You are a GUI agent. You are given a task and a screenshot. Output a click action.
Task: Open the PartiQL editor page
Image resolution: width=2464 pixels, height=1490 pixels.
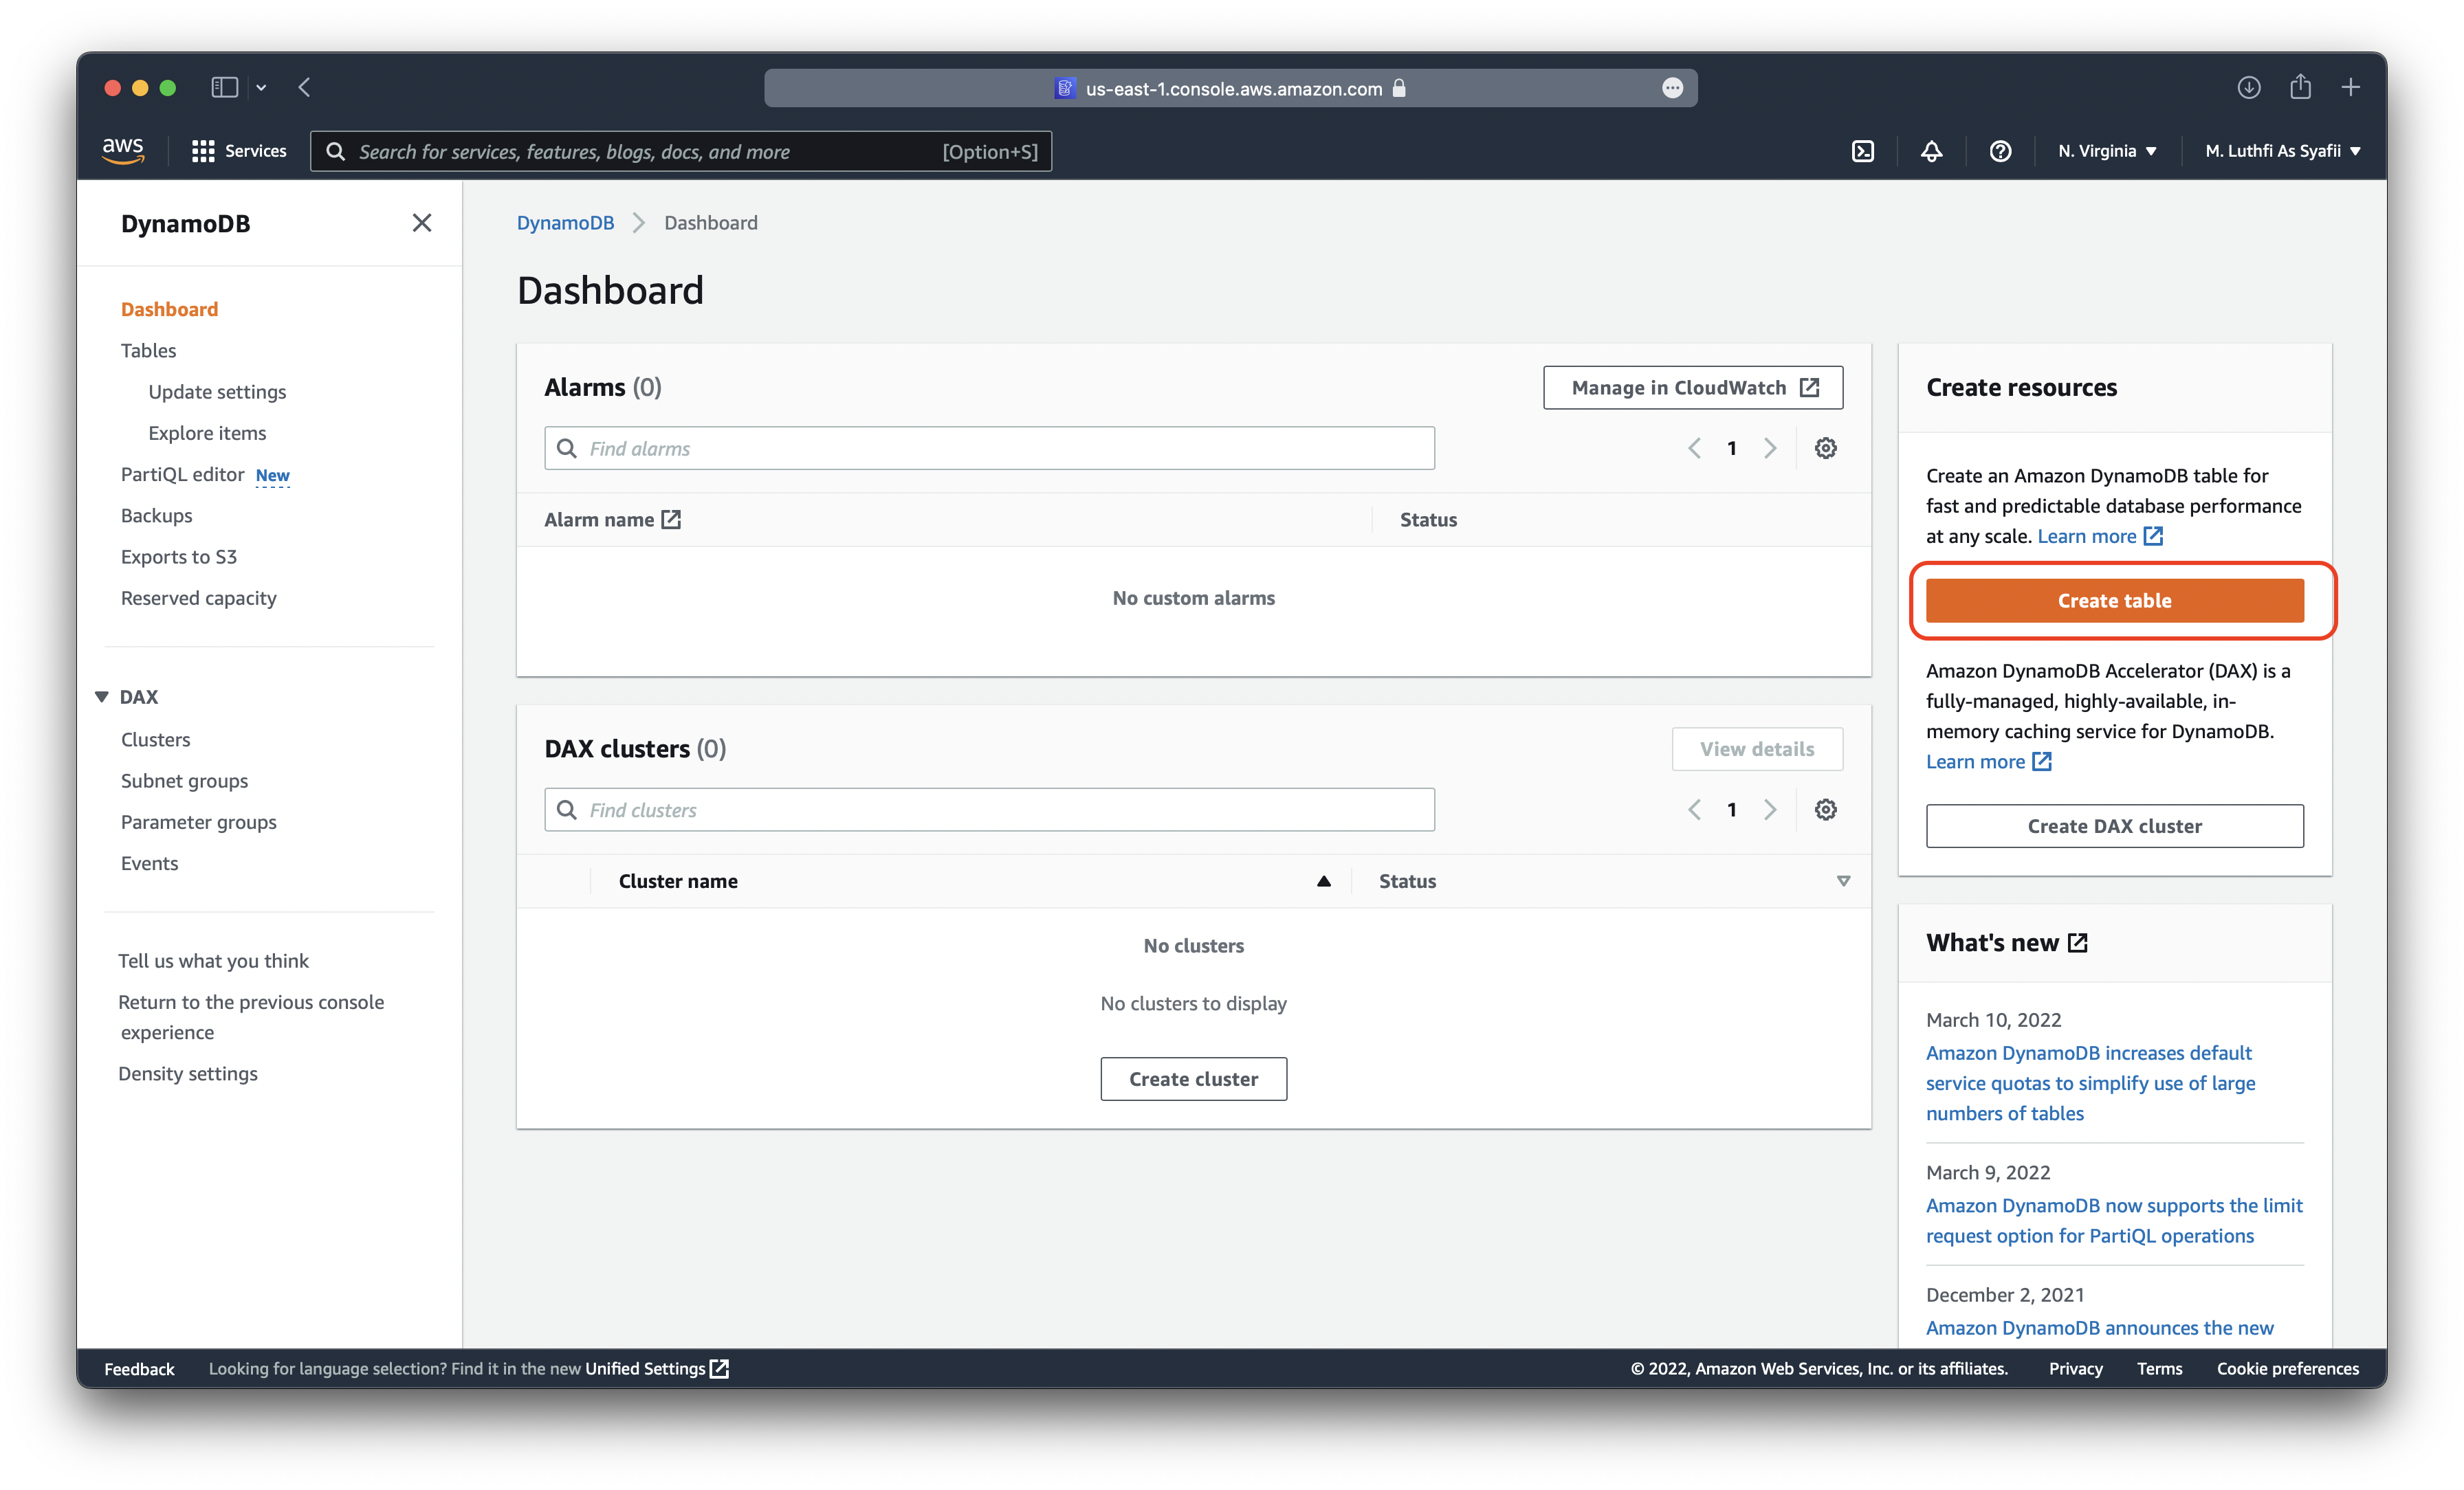pyautogui.click(x=183, y=474)
